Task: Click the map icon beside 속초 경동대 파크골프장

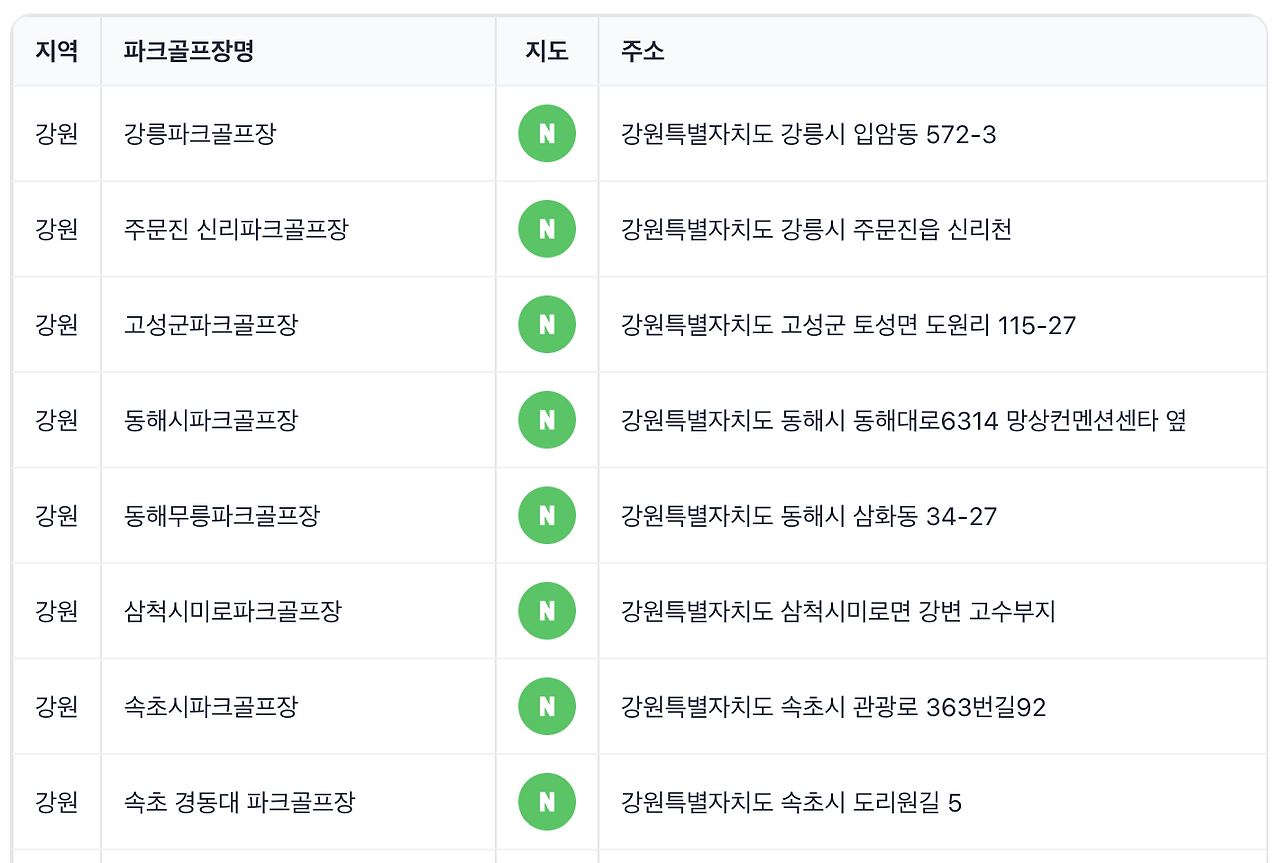Action: tap(546, 801)
